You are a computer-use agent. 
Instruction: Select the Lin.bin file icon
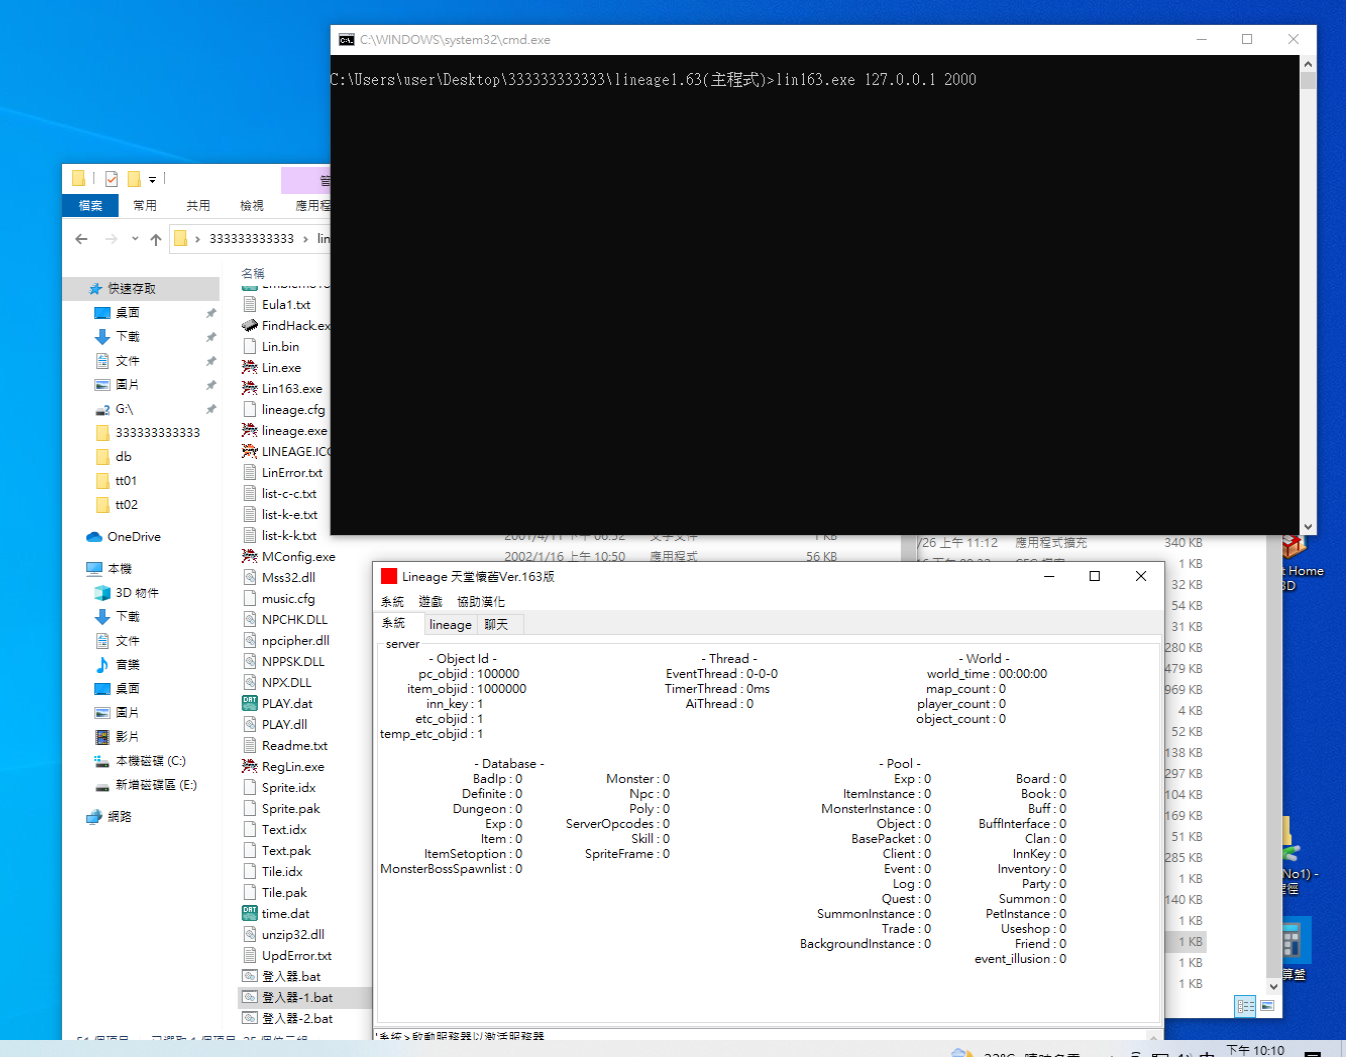[x=250, y=346]
